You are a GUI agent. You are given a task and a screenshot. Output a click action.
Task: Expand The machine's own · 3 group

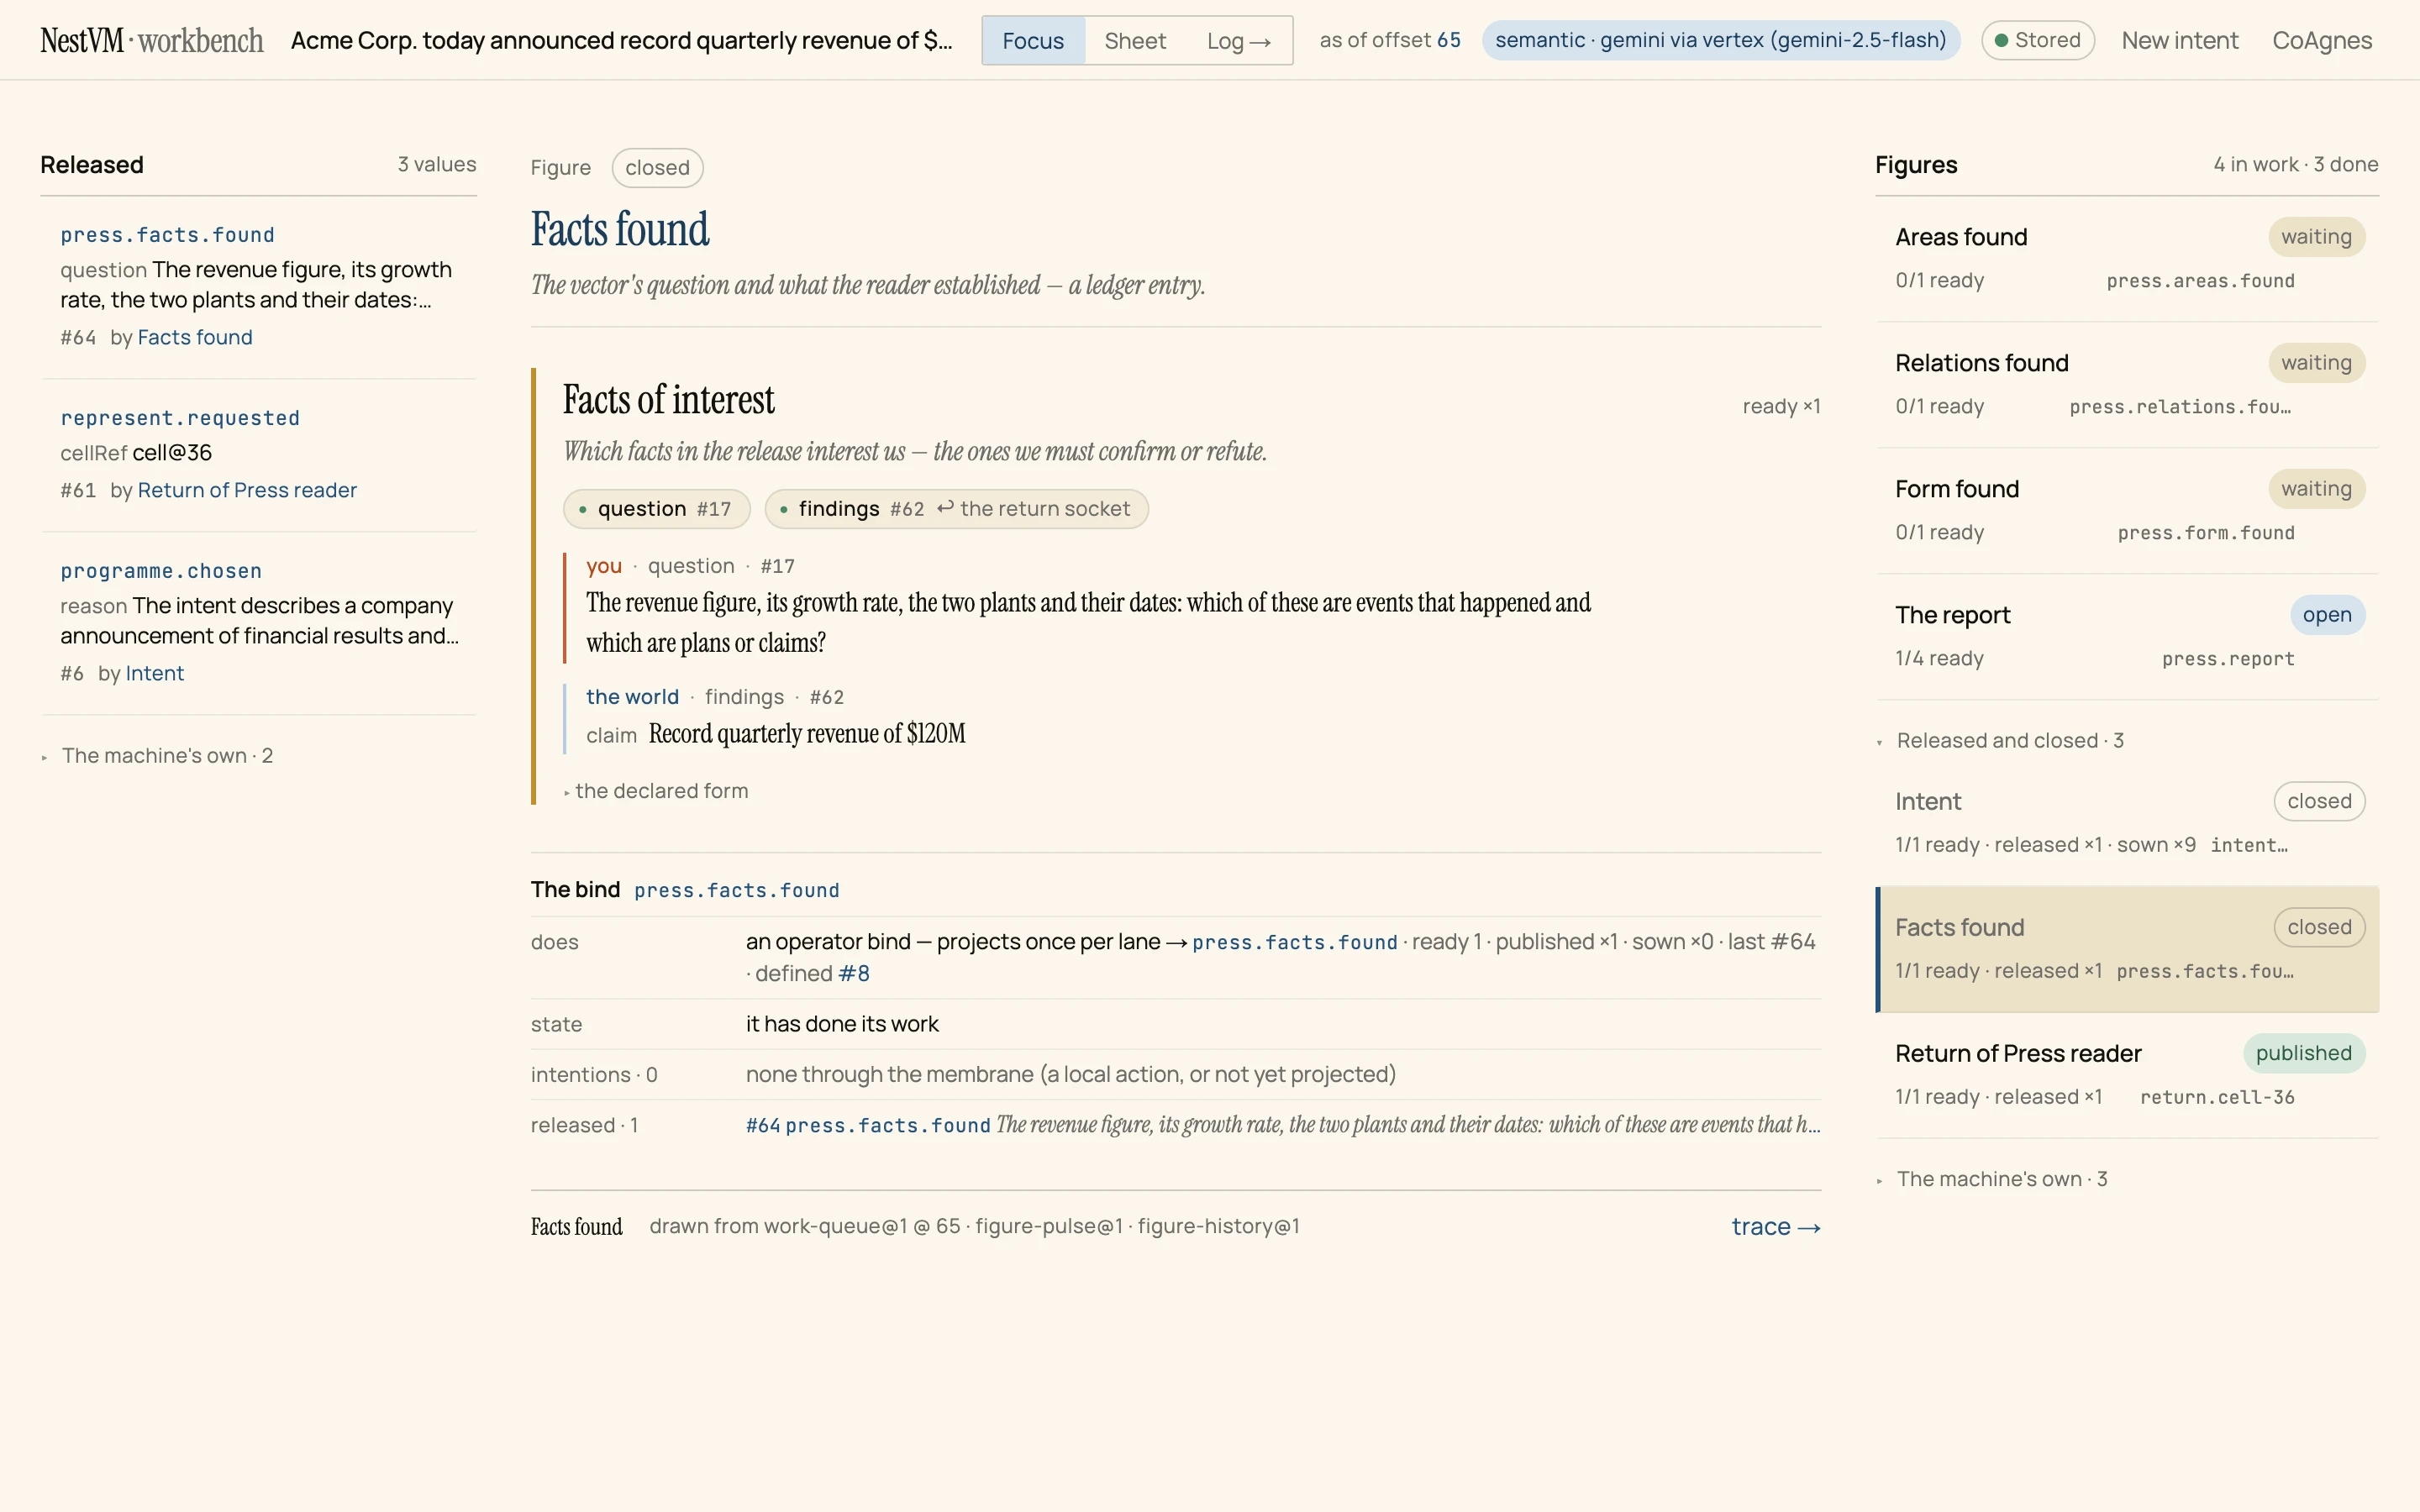pos(1993,1180)
